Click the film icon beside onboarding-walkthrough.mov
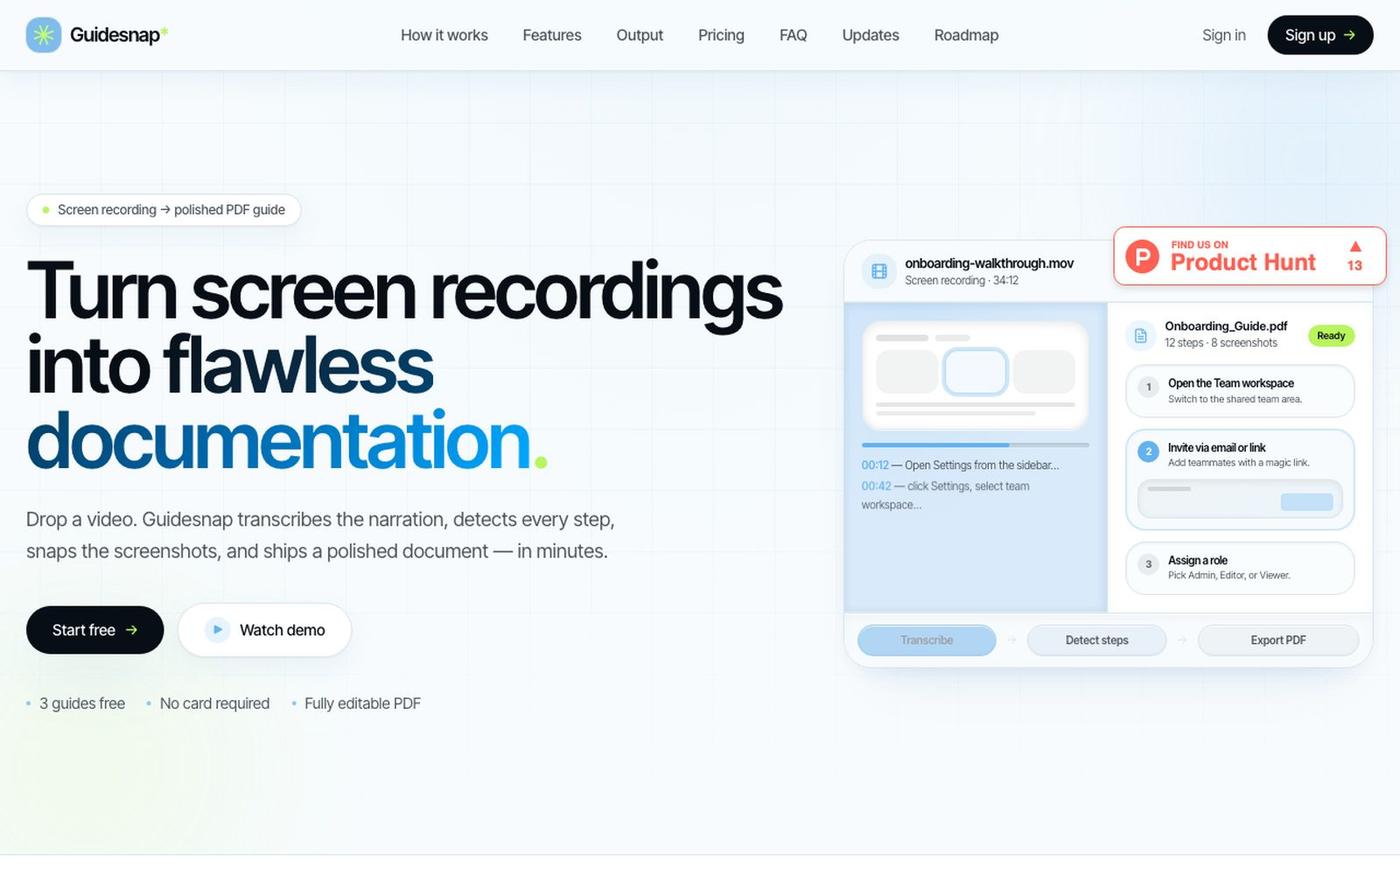This screenshot has height=875, width=1400. point(879,271)
